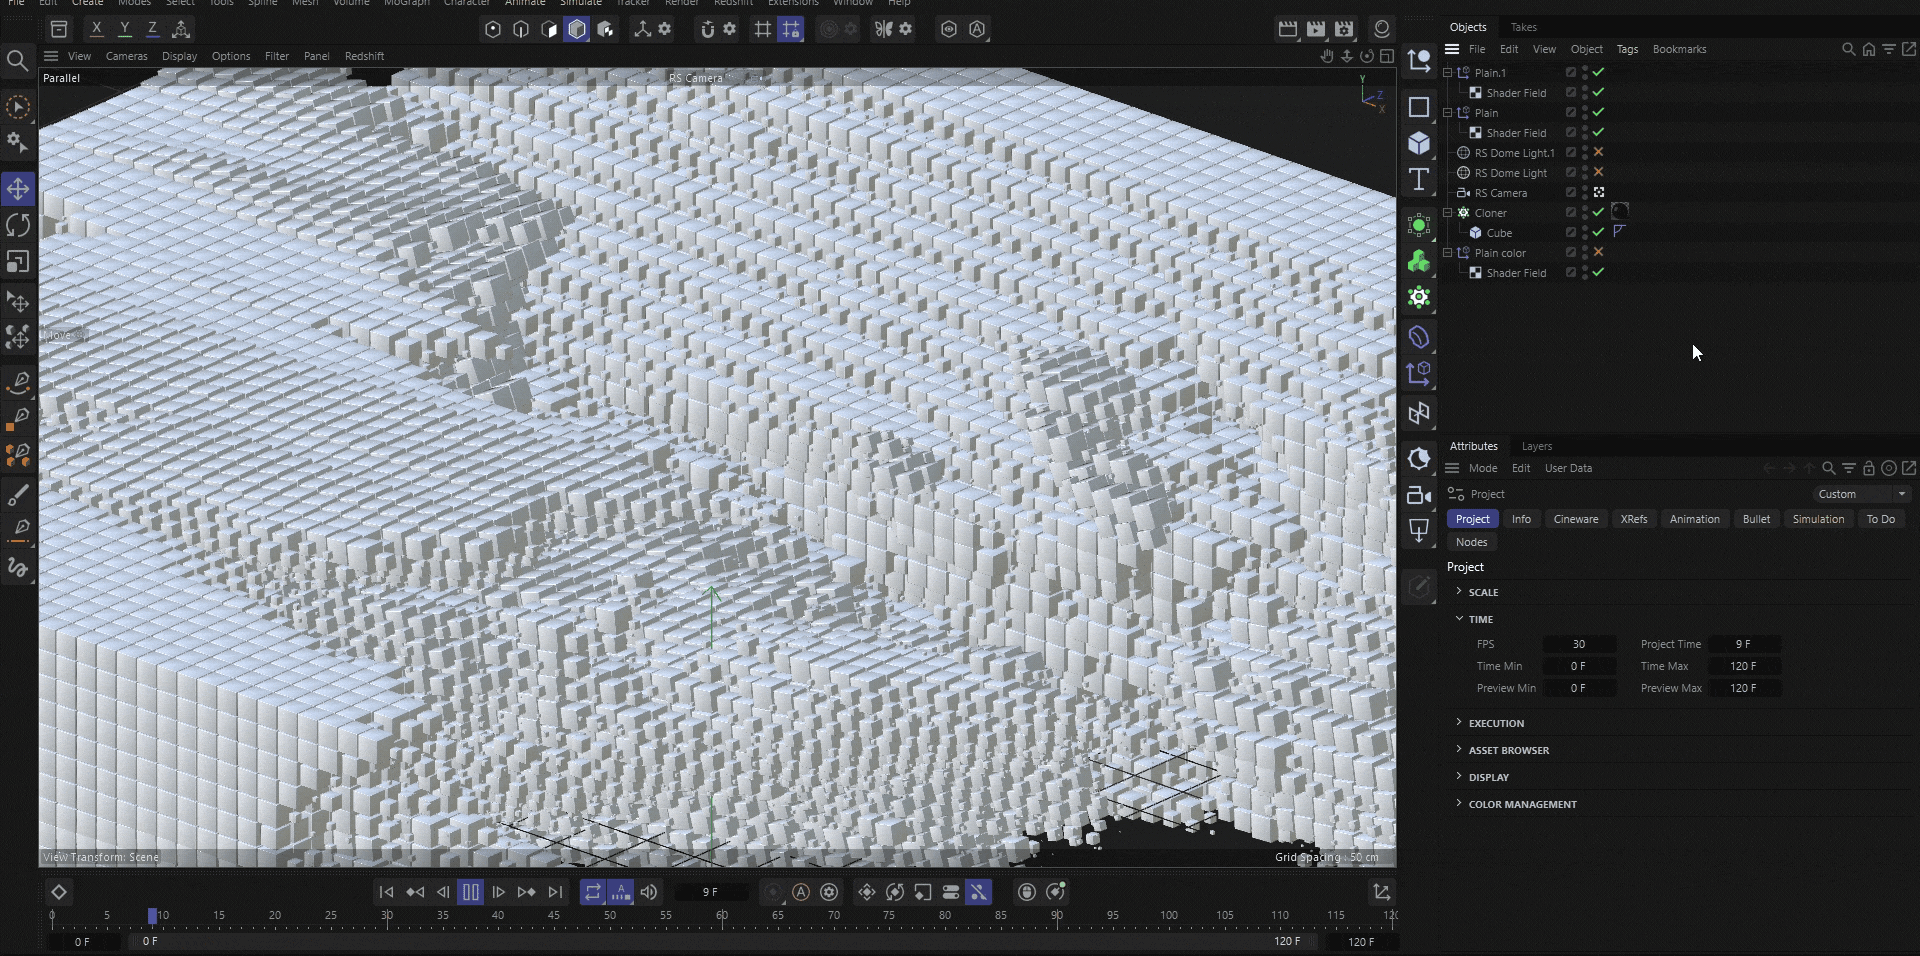Open the Cineware project tab
This screenshot has height=956, width=1920.
pos(1575,519)
